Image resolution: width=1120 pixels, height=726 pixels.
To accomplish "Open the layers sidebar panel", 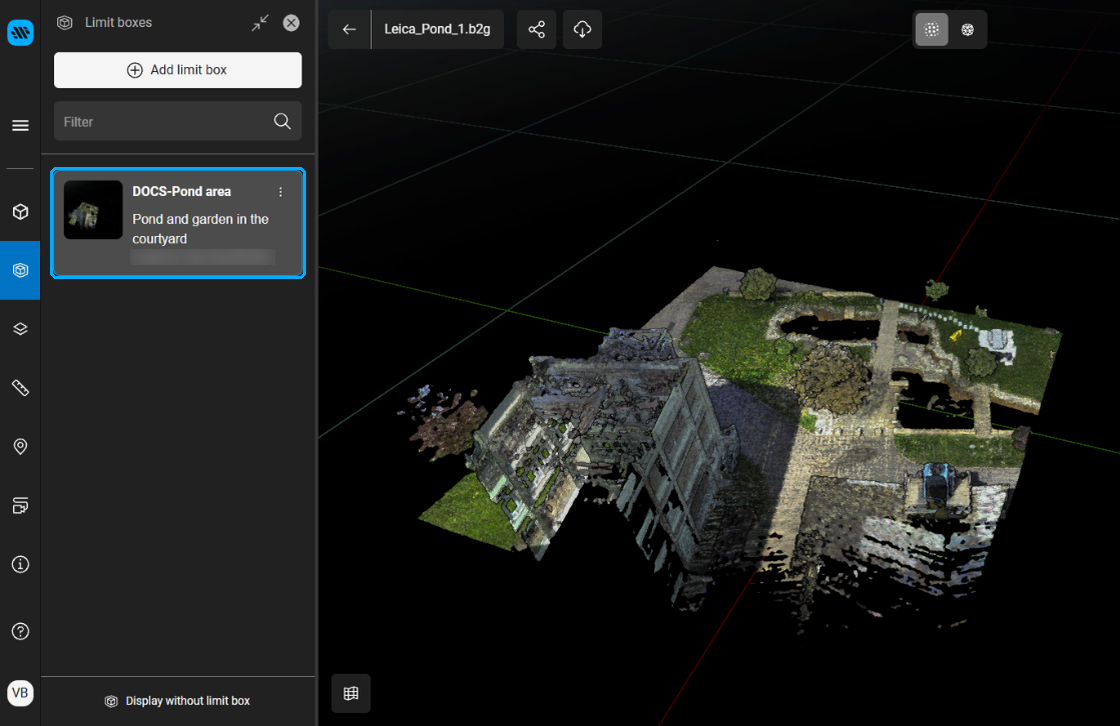I will point(20,329).
